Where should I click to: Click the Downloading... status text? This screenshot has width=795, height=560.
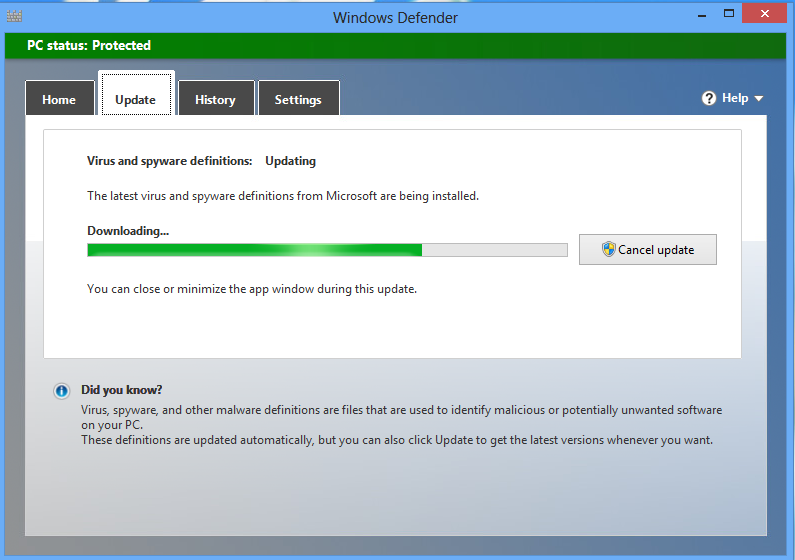point(128,231)
